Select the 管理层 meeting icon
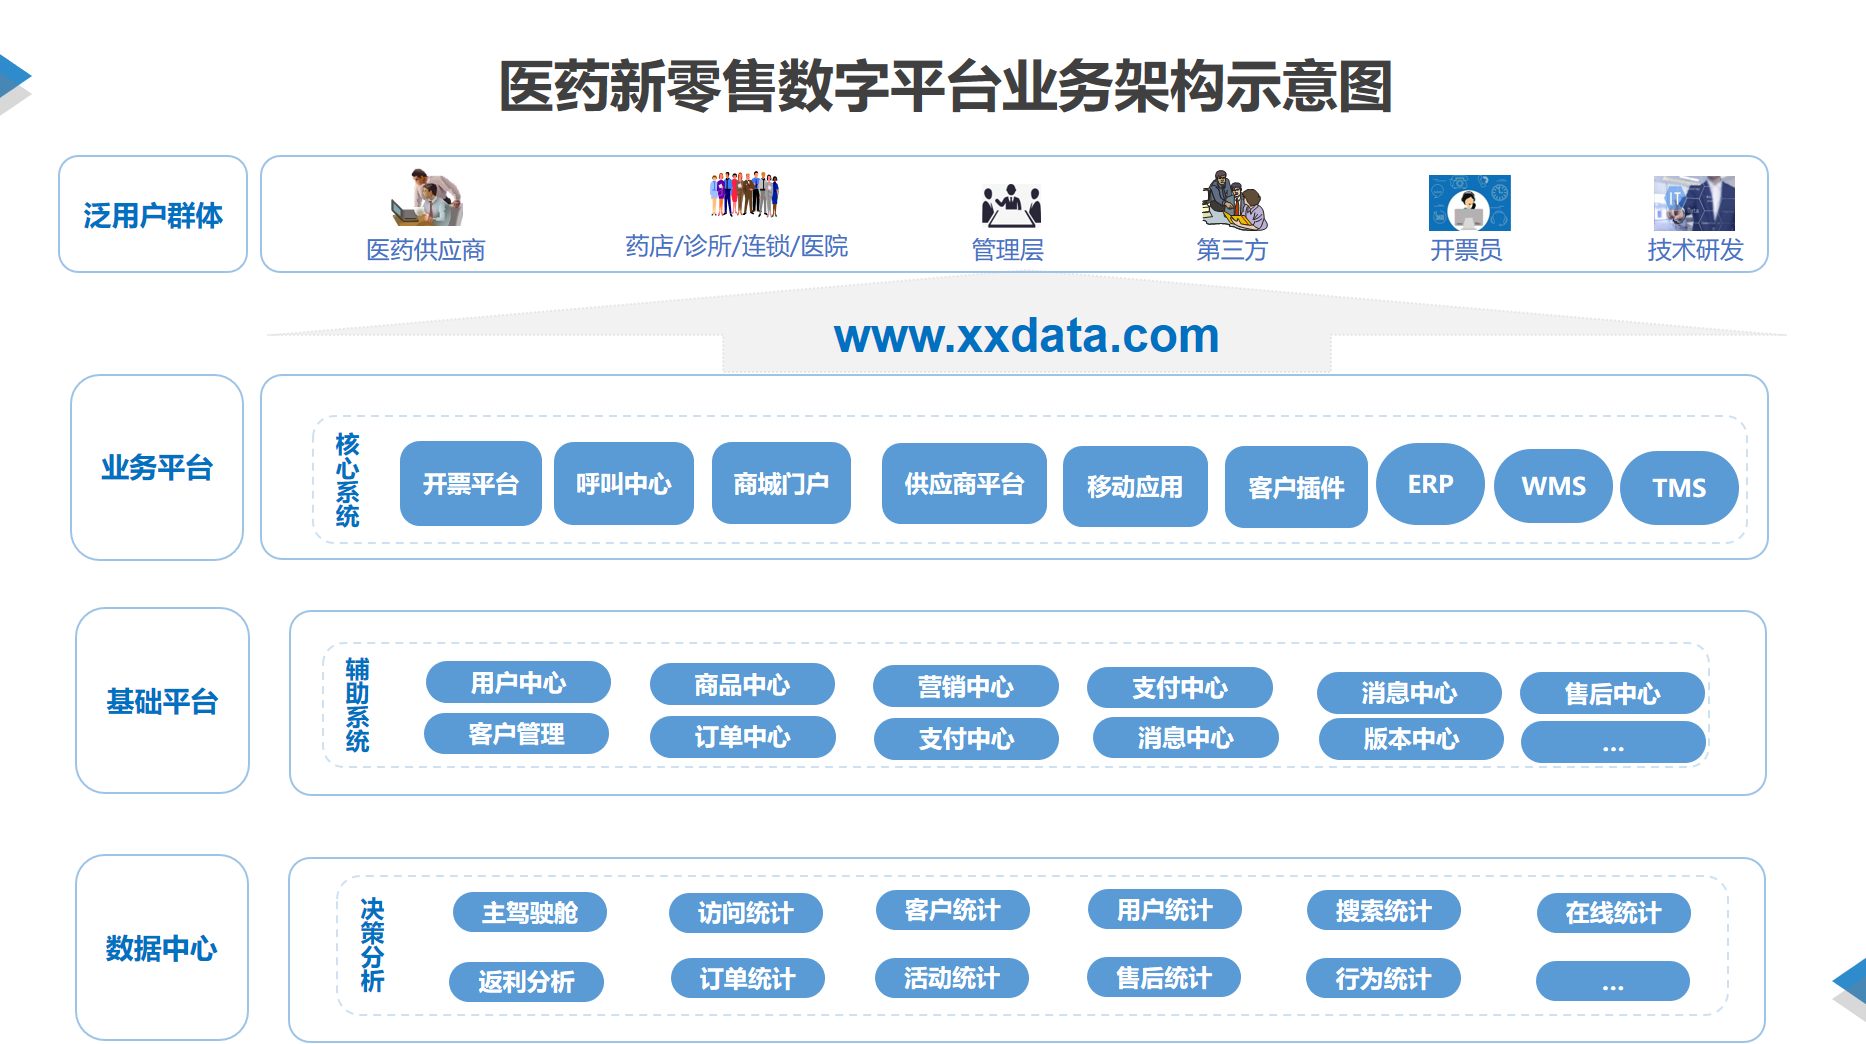This screenshot has width=1866, height=1044. coord(1010,205)
